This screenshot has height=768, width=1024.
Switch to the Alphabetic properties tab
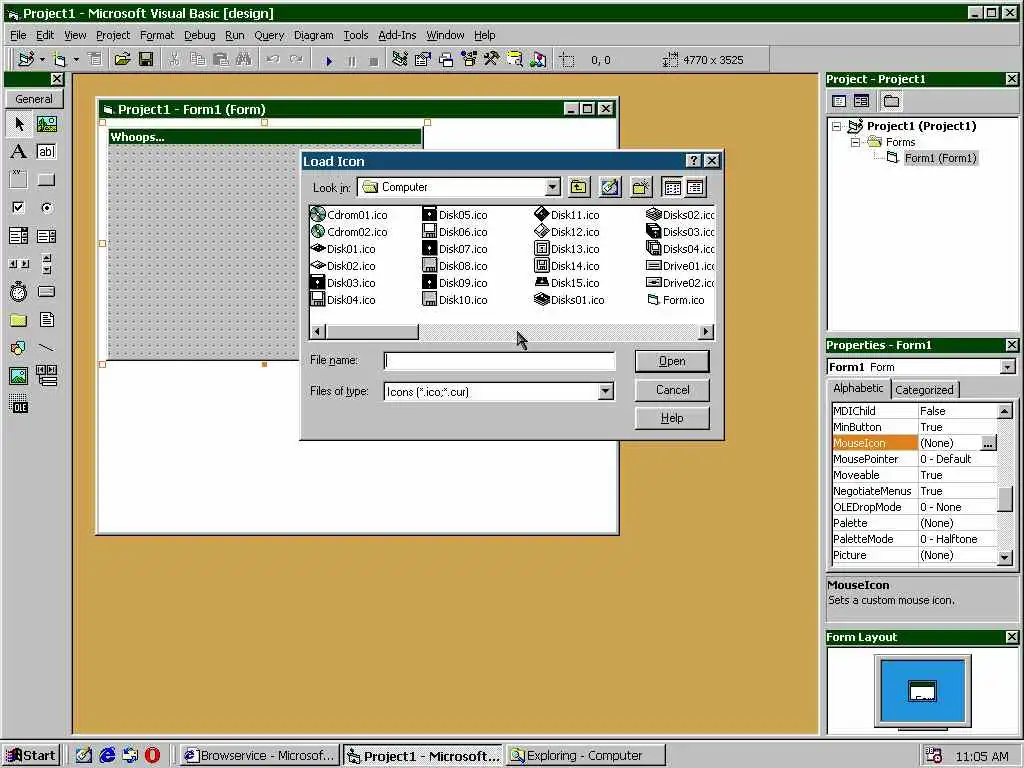click(x=858, y=388)
